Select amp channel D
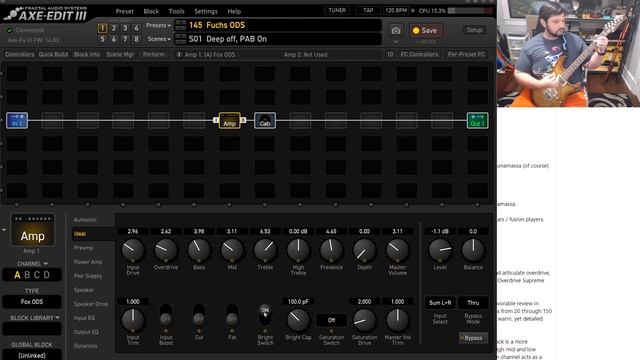The height and width of the screenshot is (360, 640). (47, 275)
